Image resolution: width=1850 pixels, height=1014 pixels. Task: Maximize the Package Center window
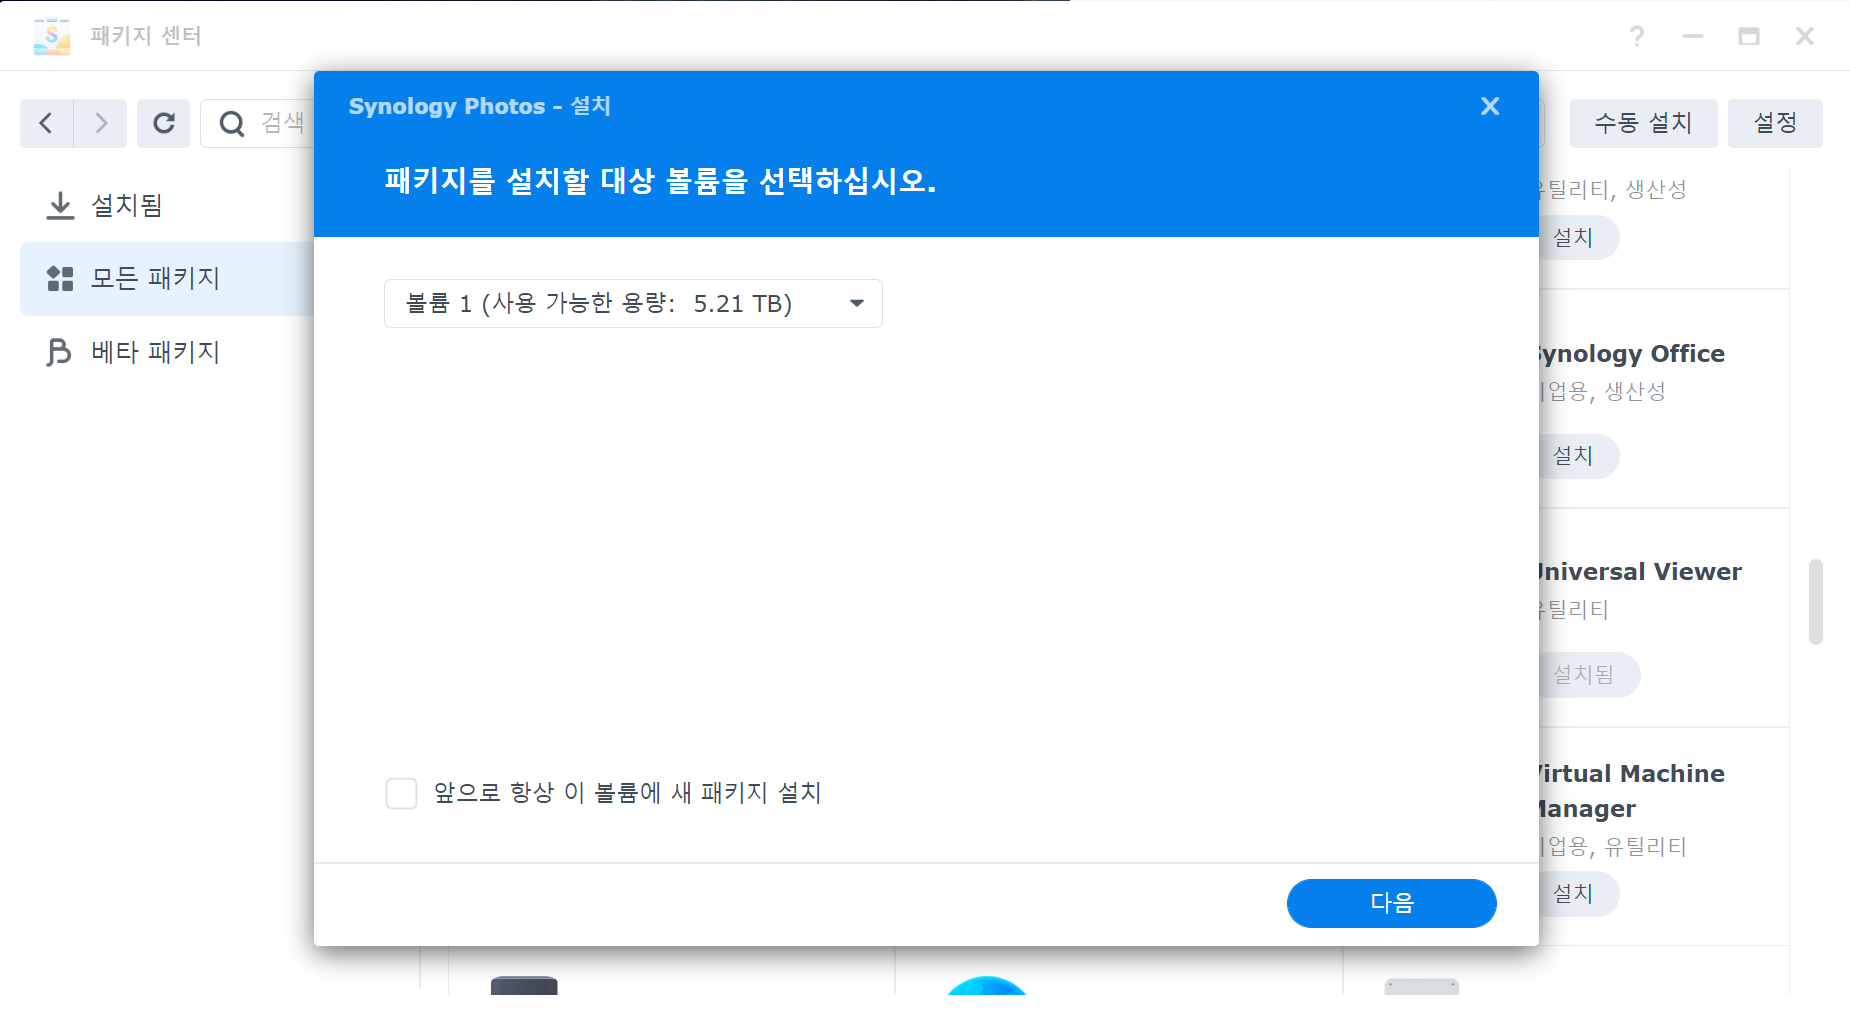1749,36
